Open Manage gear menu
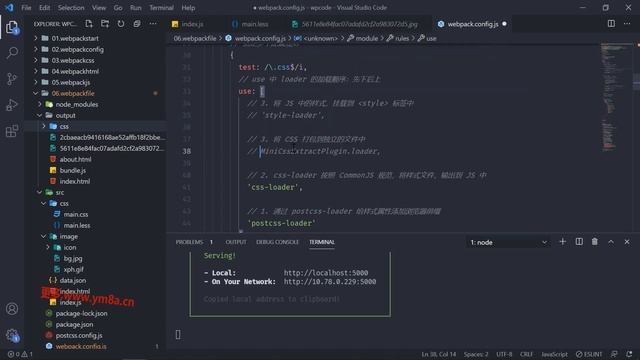640x360 pixels. point(12,336)
